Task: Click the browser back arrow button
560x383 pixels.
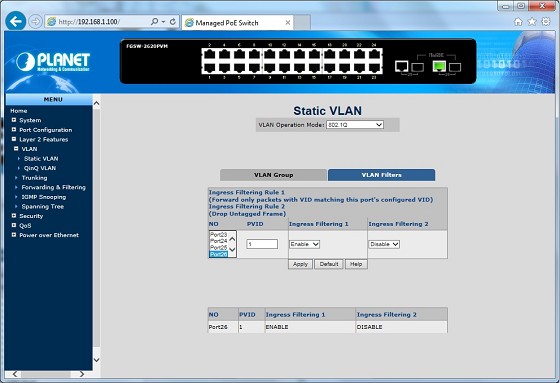Action: tap(16, 21)
